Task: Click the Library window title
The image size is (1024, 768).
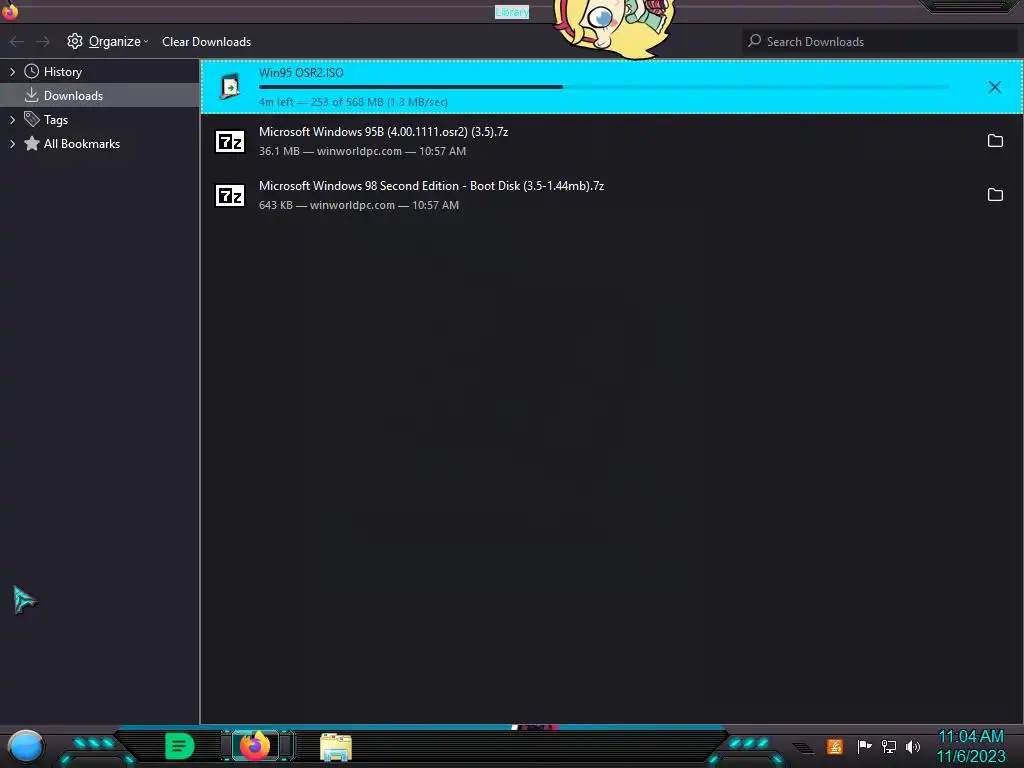Action: (x=512, y=12)
